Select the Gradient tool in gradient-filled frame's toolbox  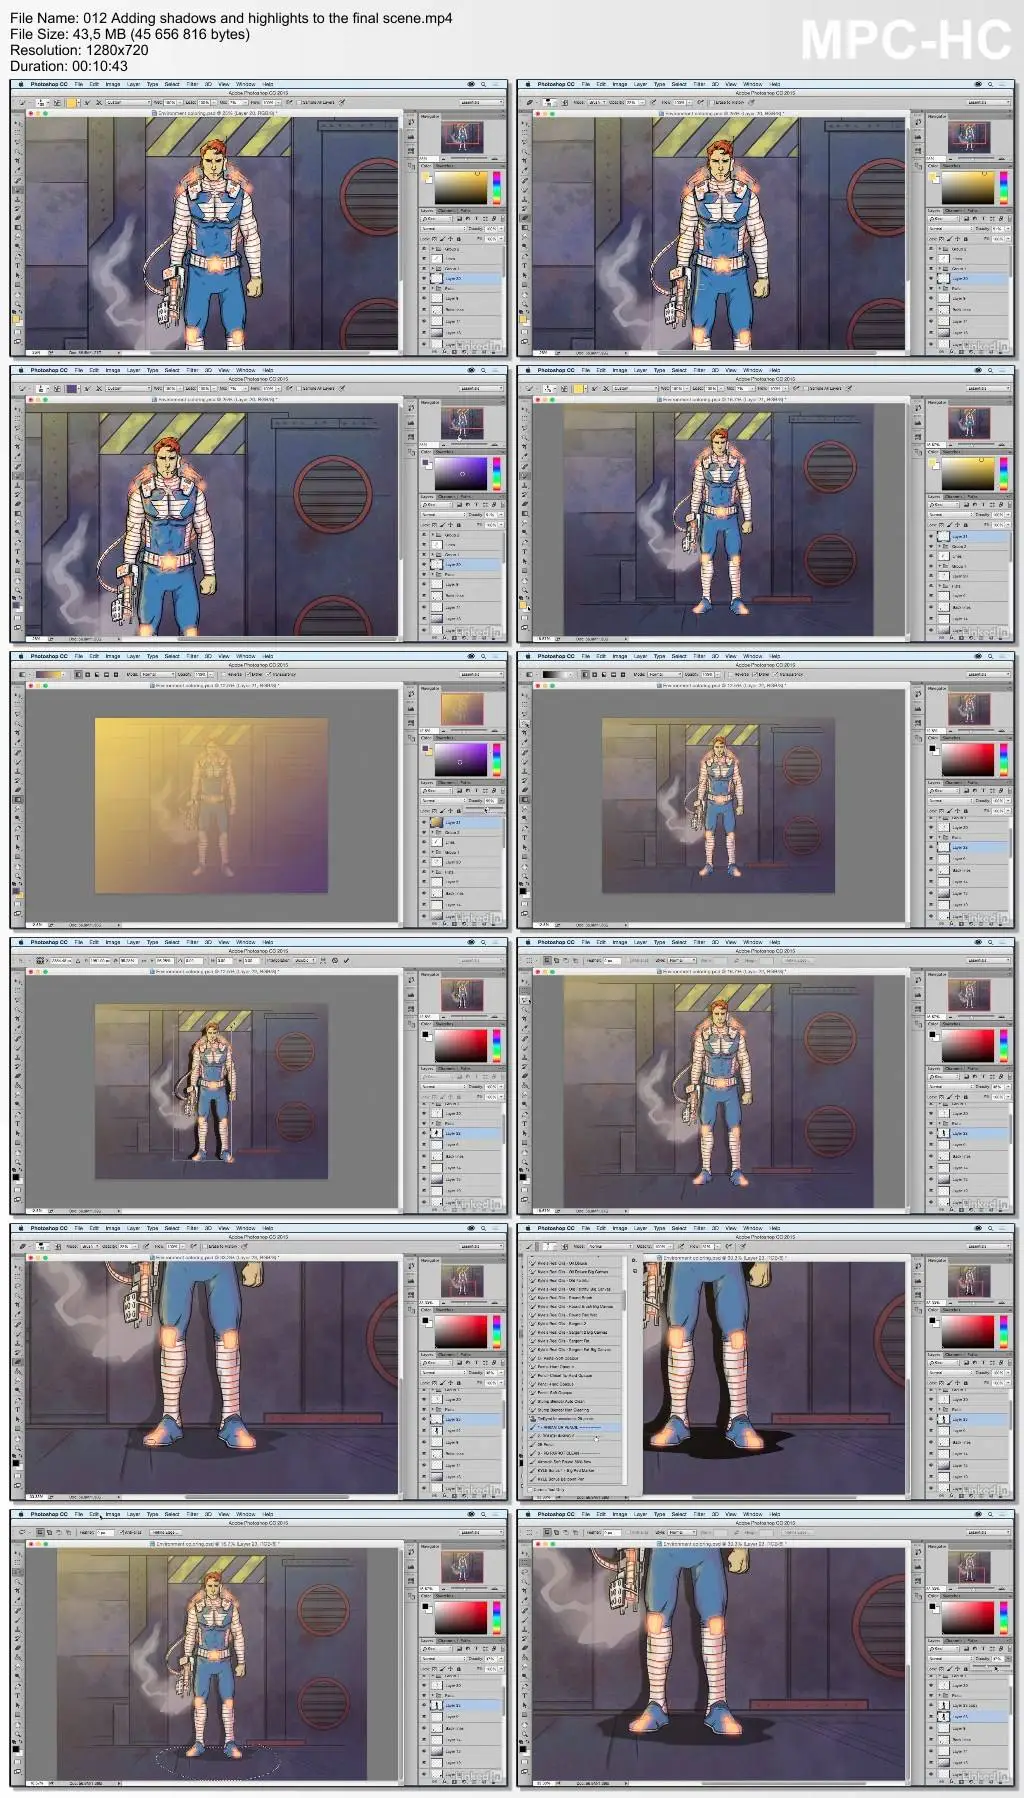click(x=18, y=799)
